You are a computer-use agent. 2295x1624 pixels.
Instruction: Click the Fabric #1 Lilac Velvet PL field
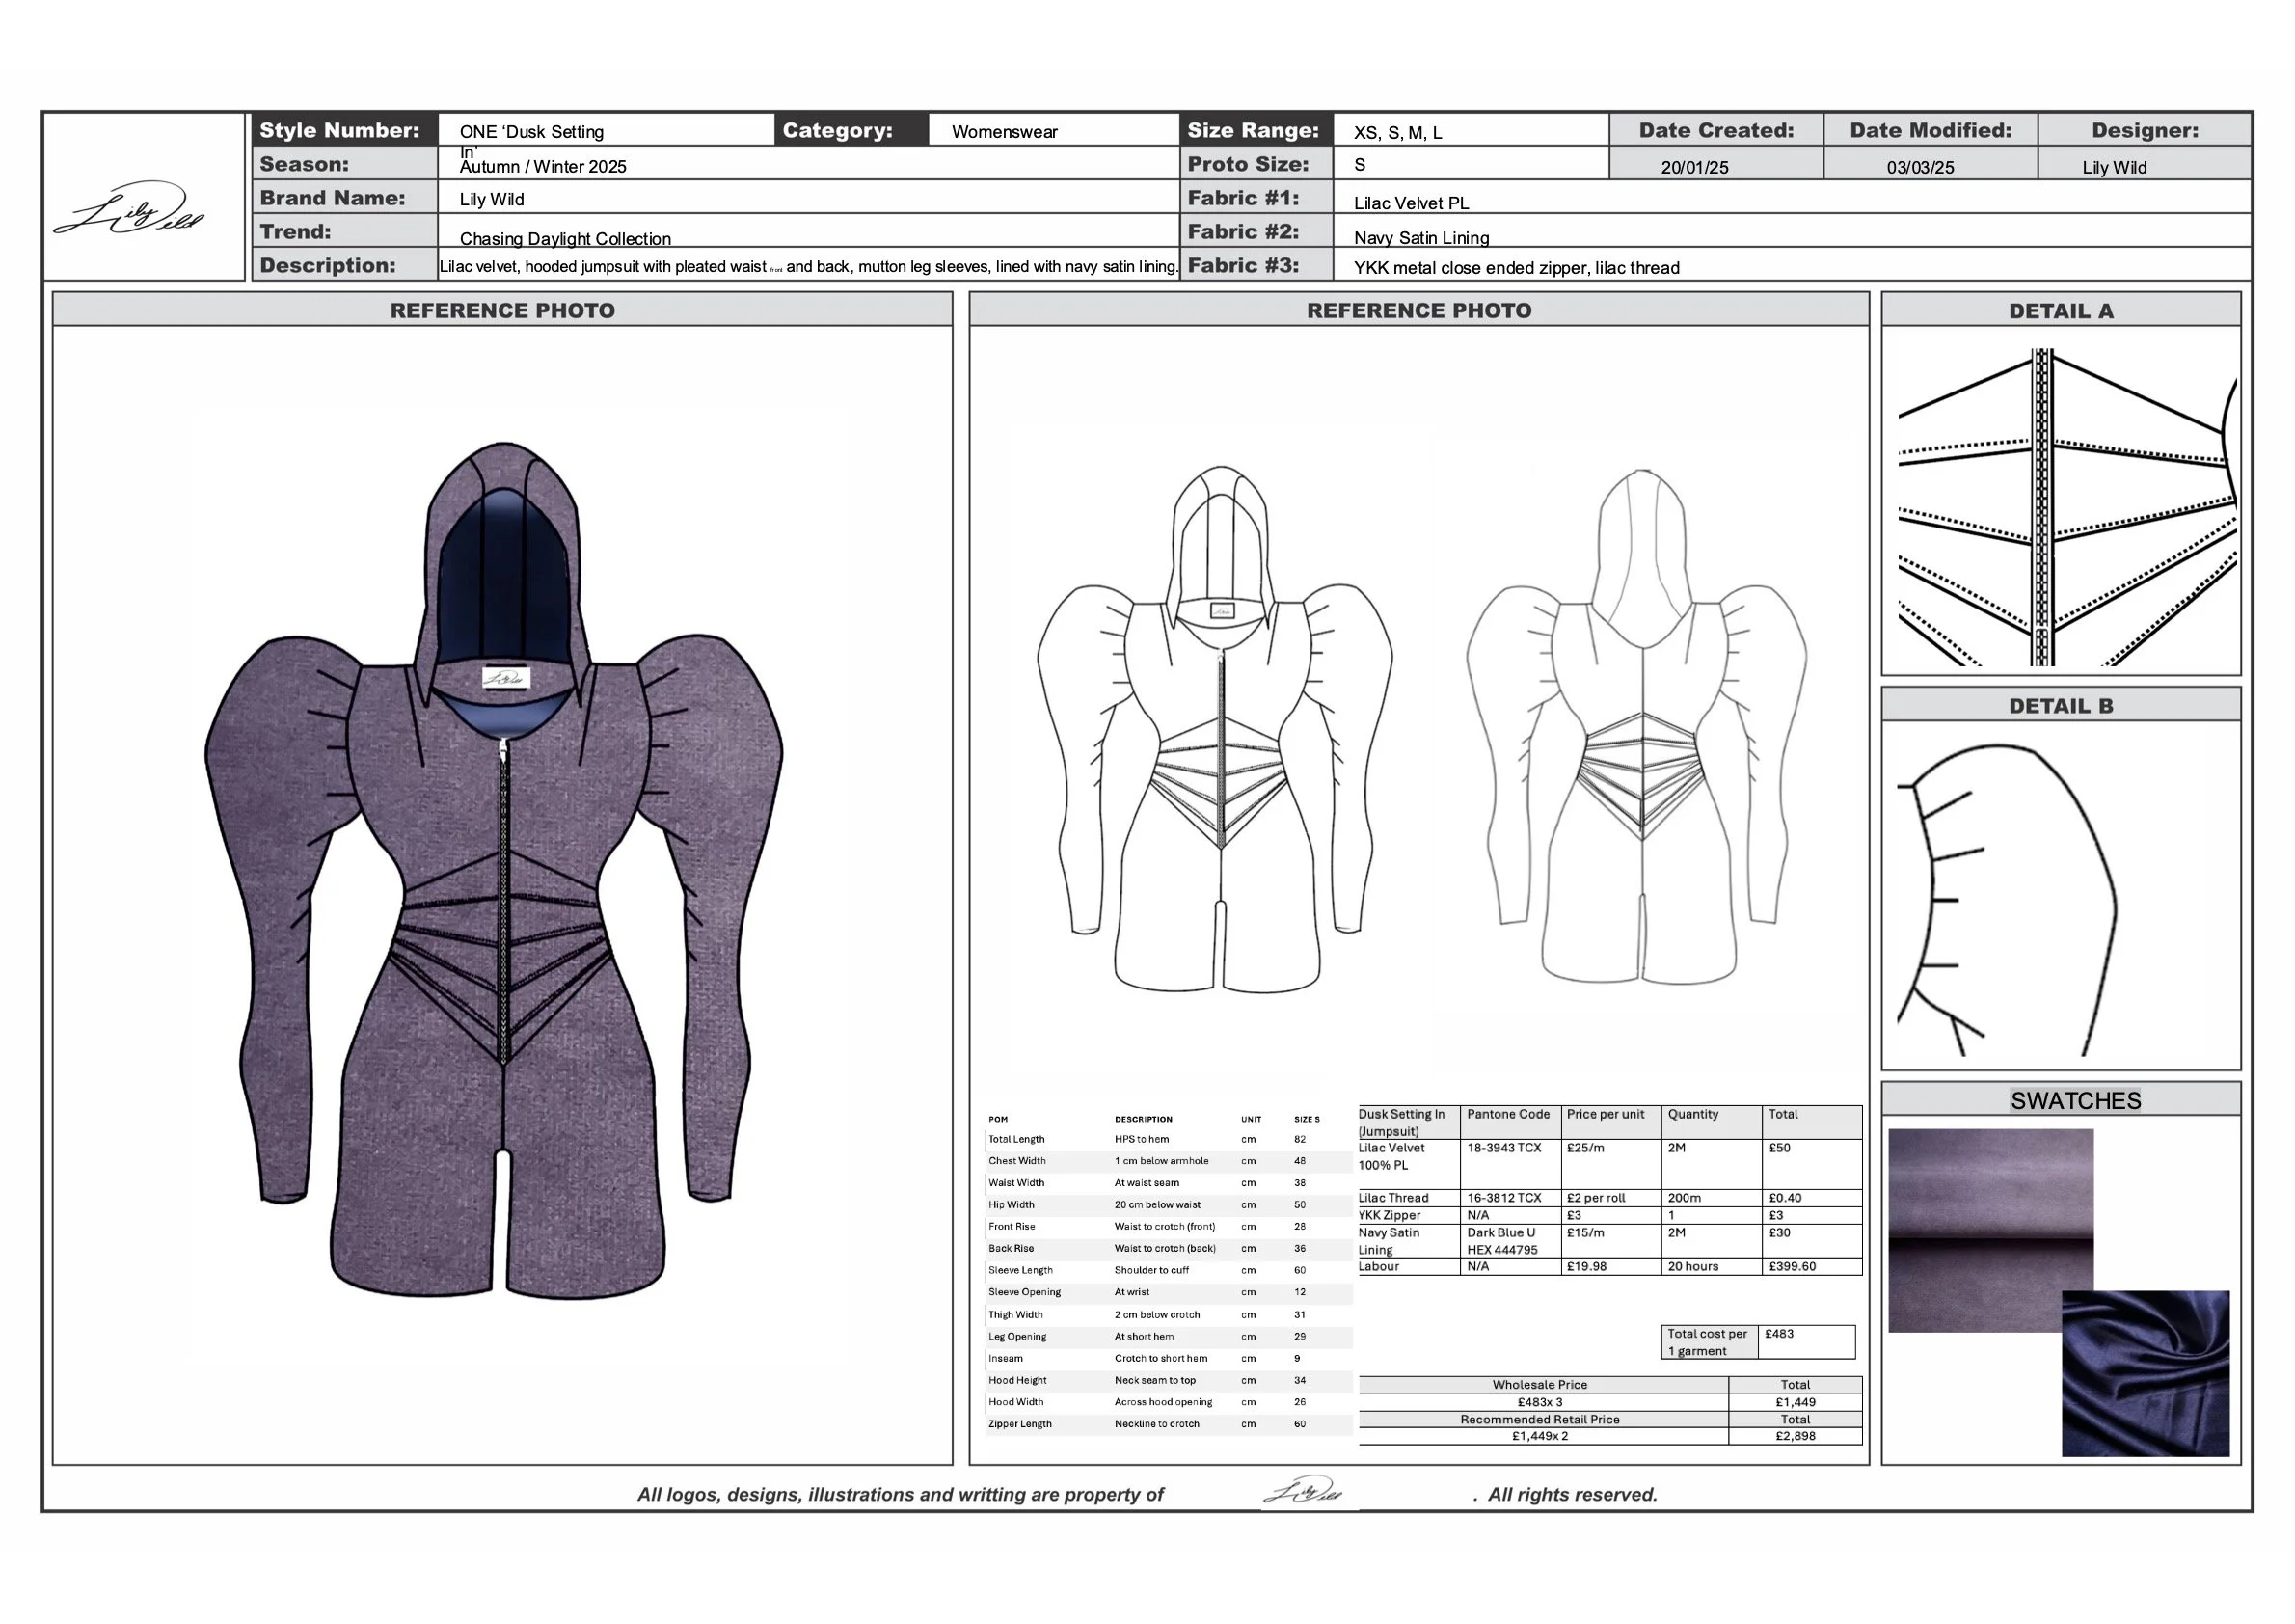click(1411, 203)
